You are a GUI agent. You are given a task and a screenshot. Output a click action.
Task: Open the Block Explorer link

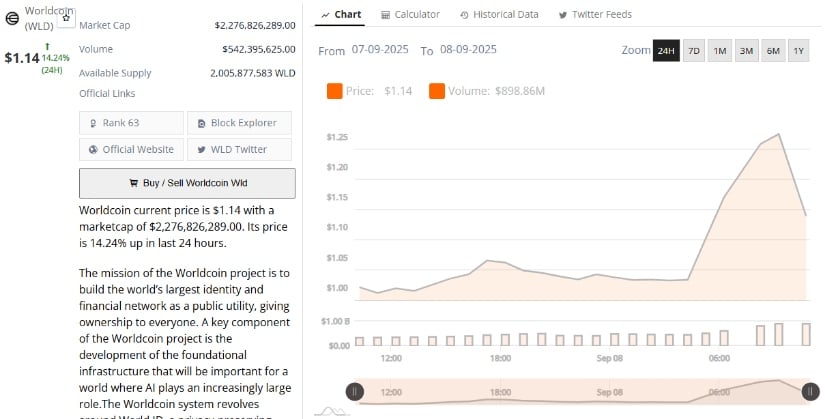(x=239, y=123)
